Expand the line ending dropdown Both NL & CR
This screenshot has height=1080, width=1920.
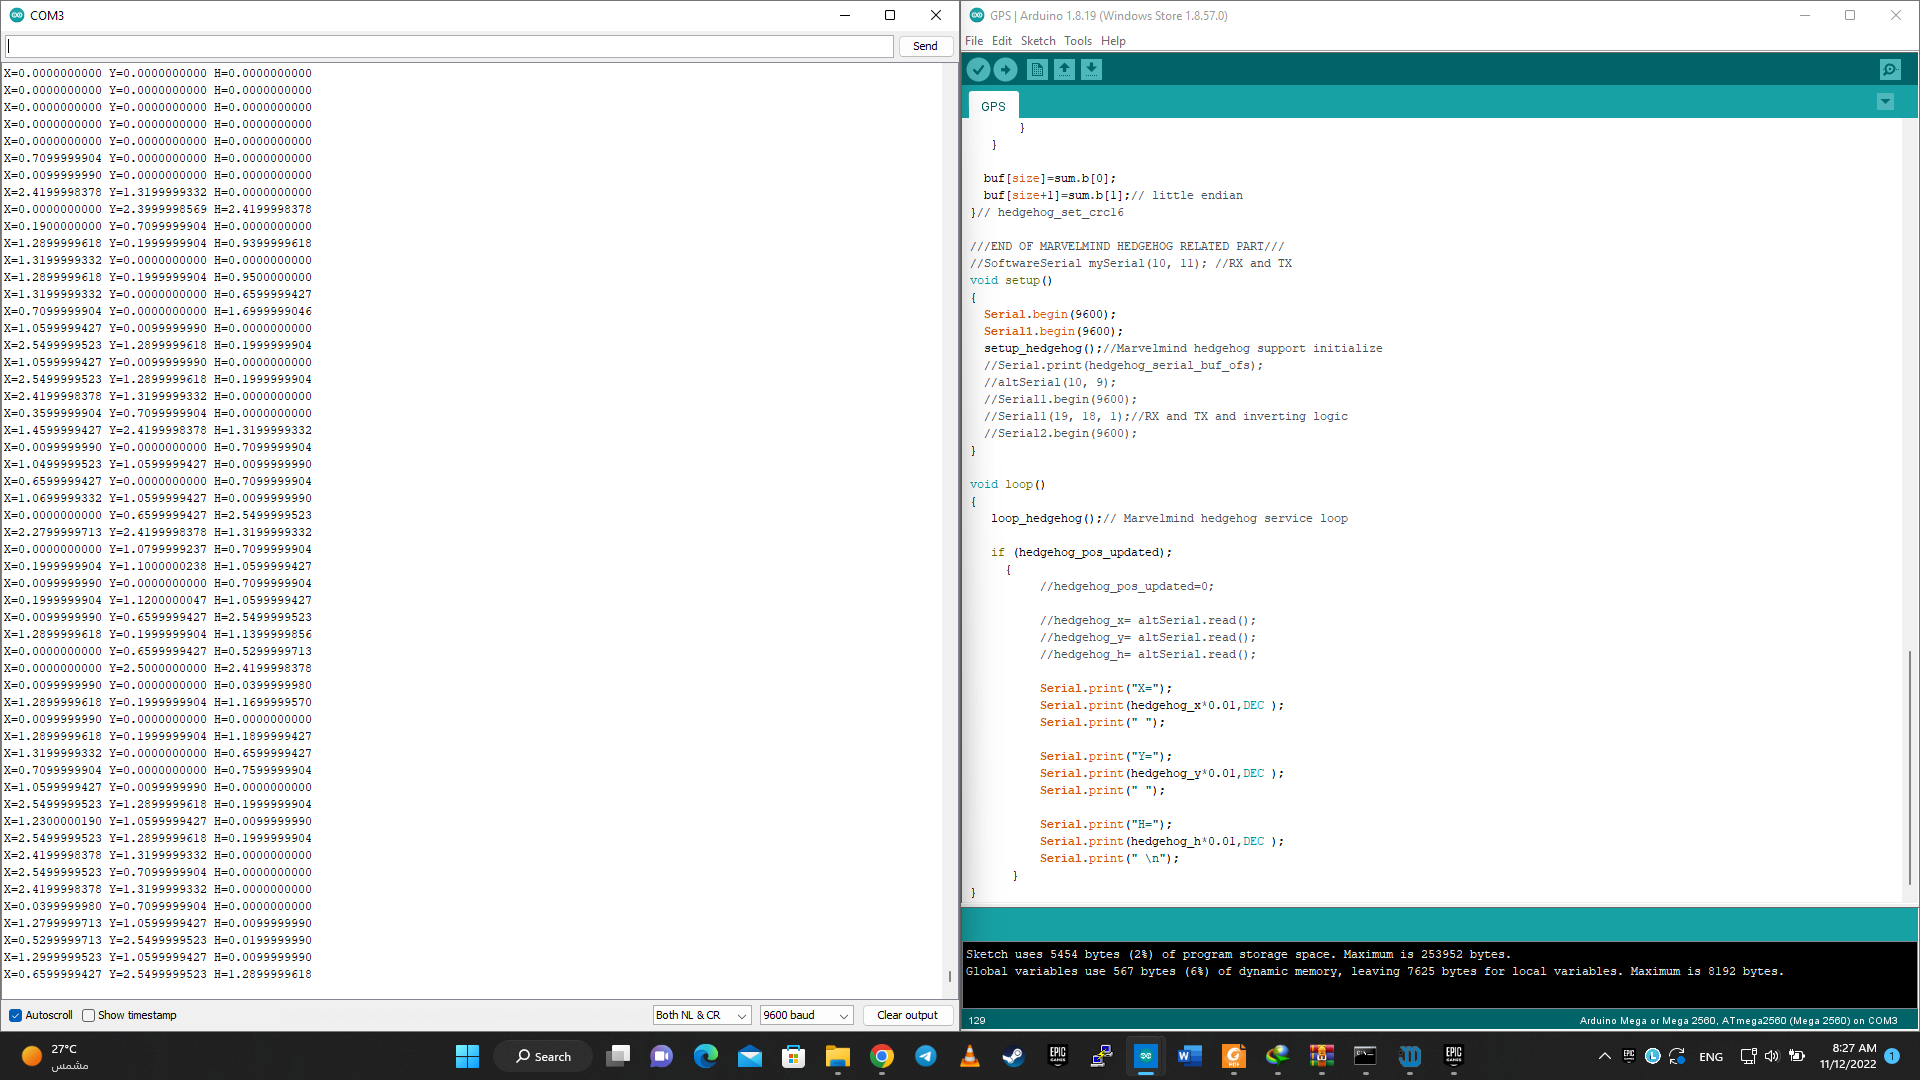click(701, 1015)
